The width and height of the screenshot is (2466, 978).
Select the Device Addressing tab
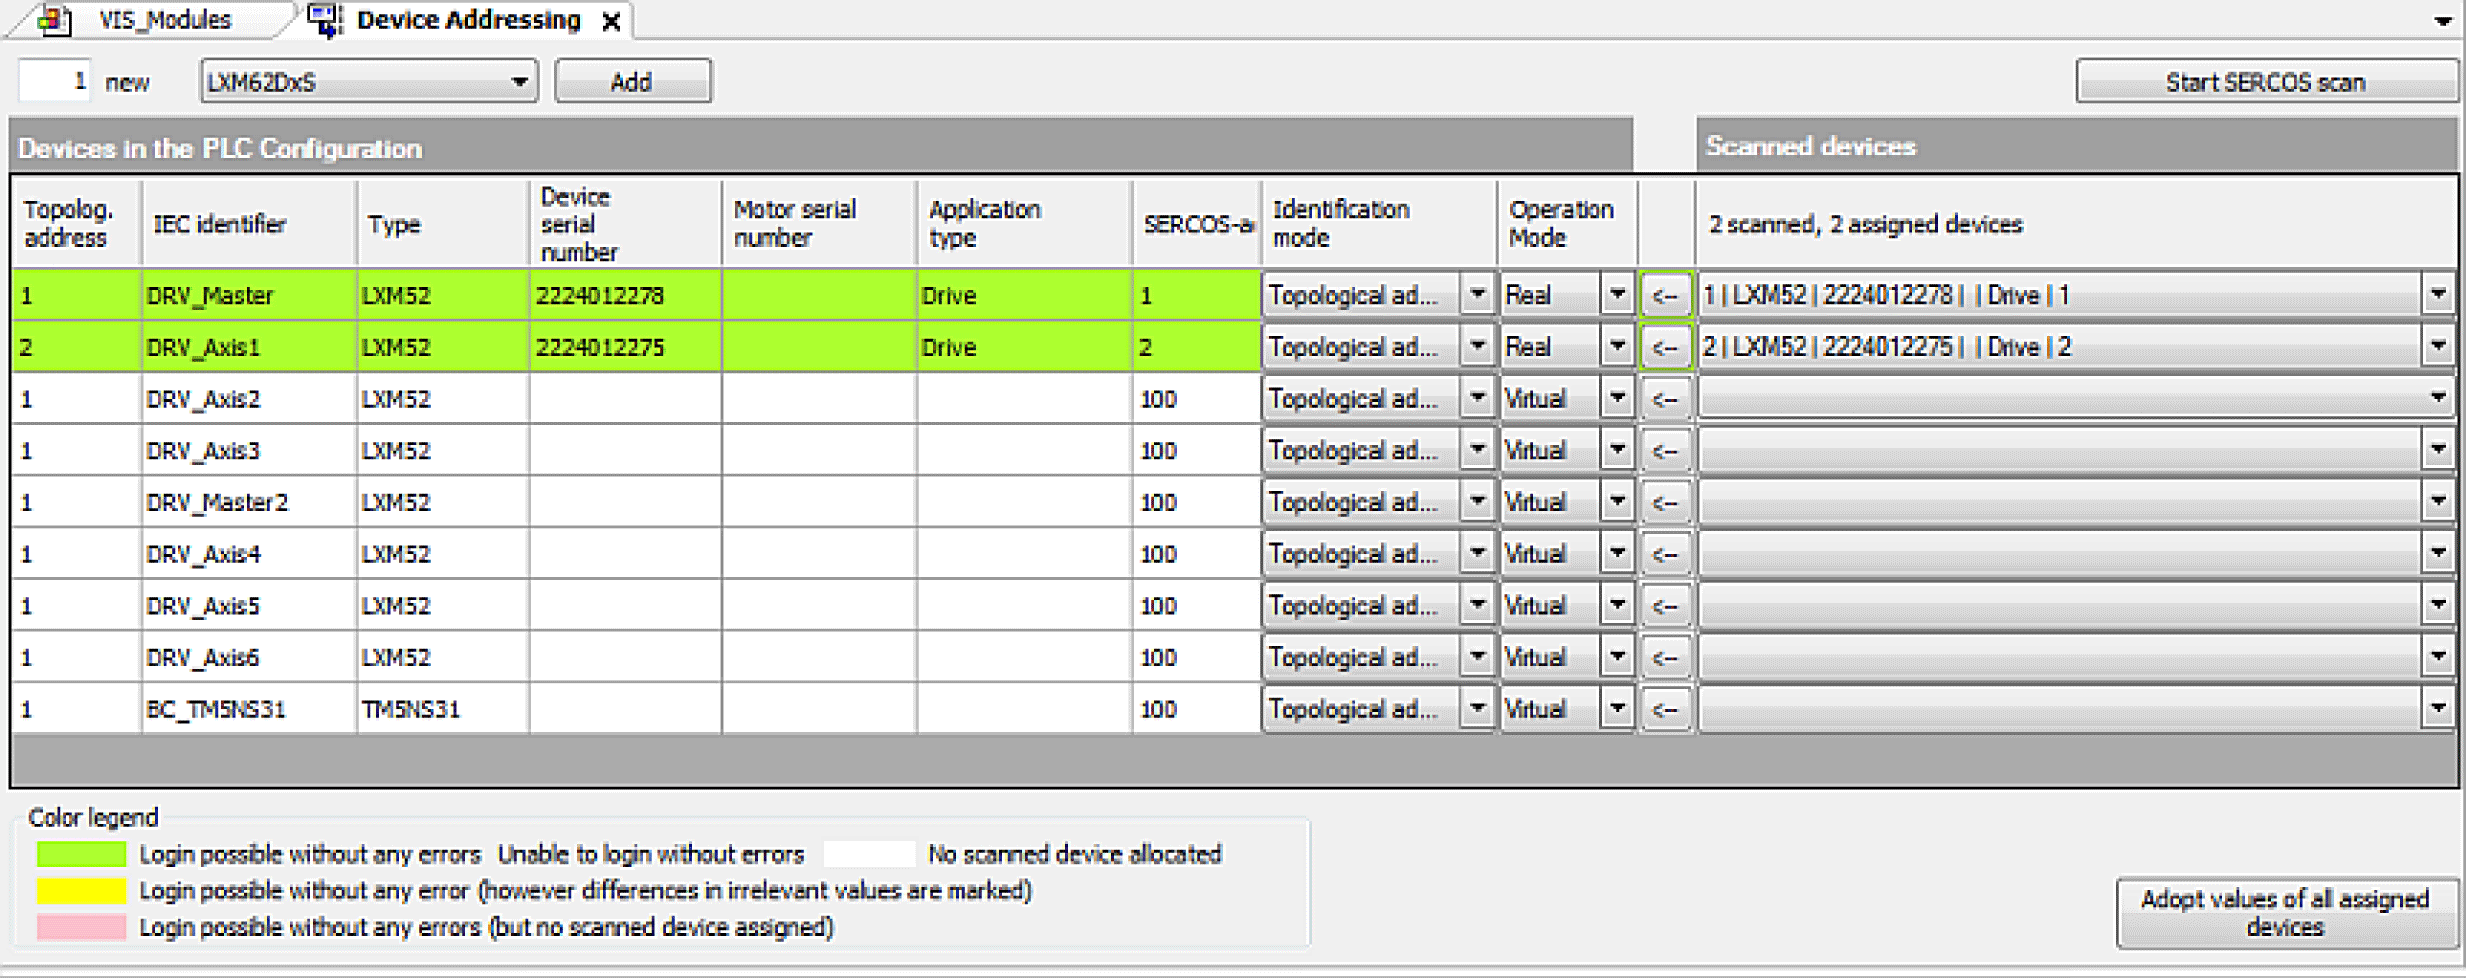pos(467,20)
